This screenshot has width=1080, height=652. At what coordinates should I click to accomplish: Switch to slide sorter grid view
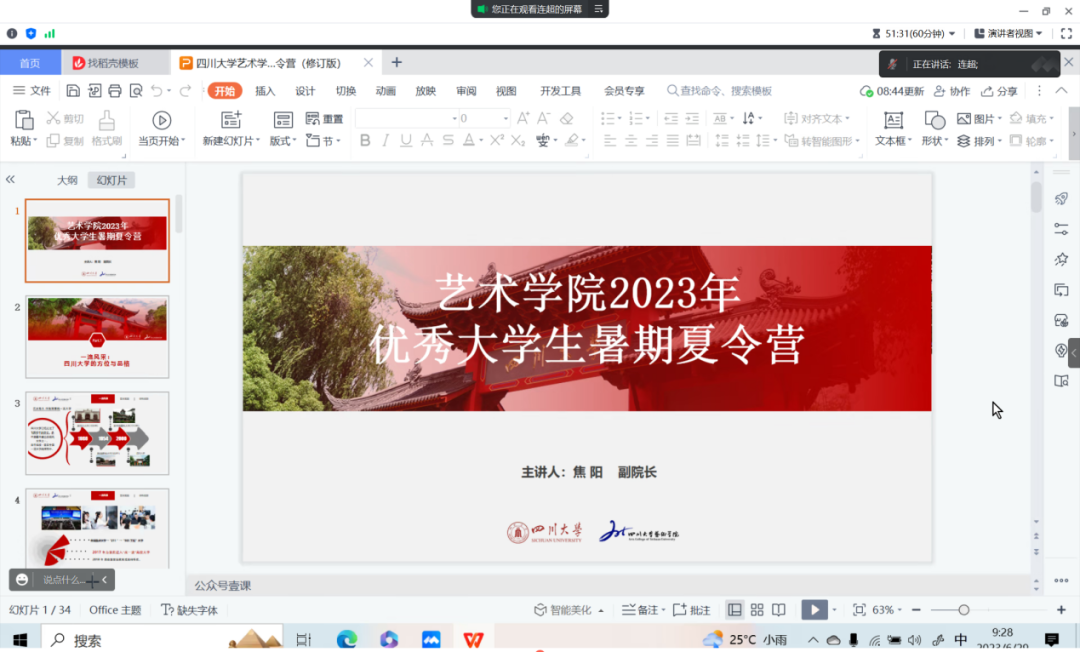point(757,610)
